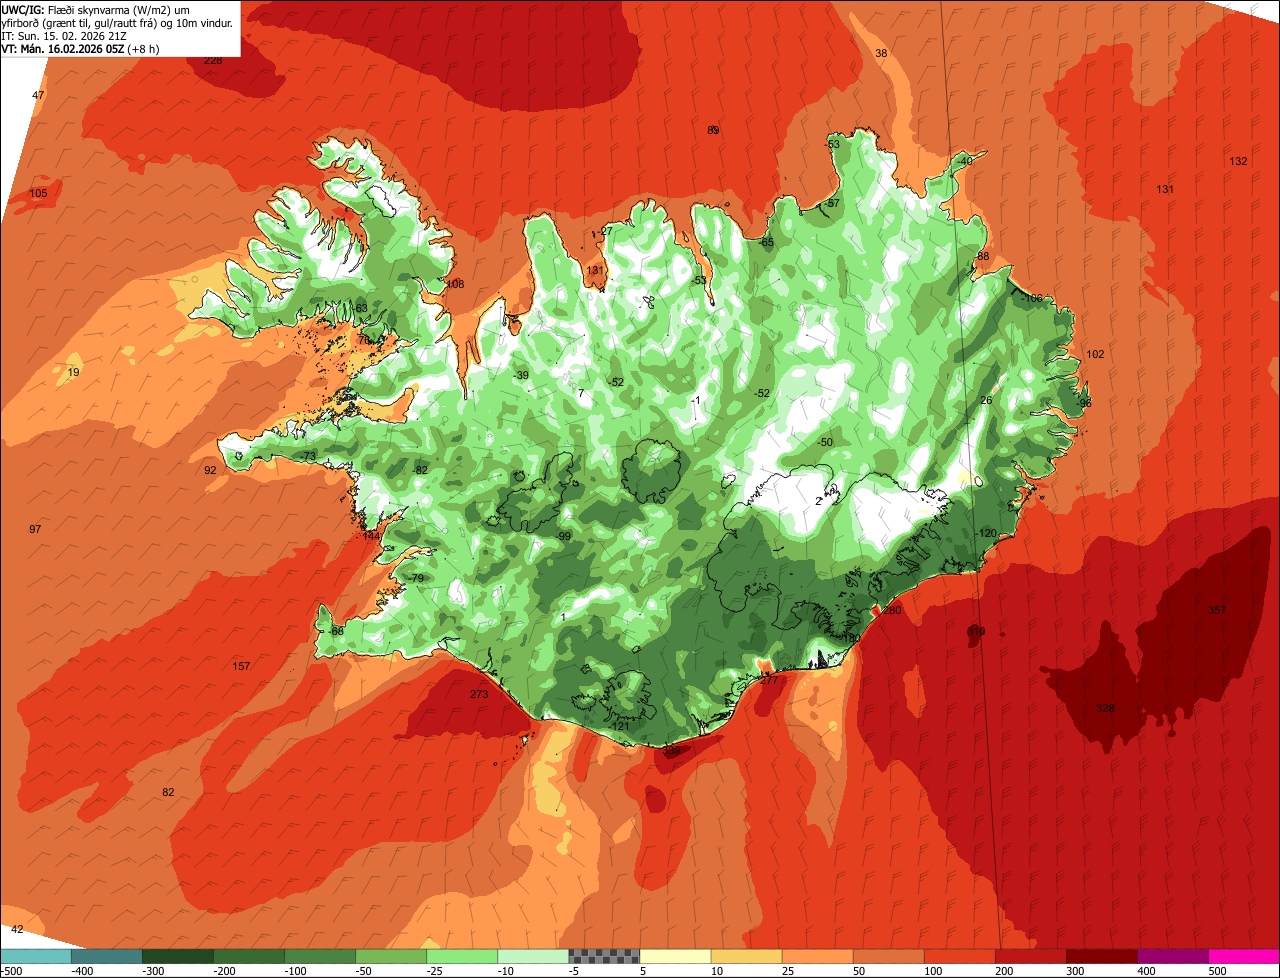Screen dimensions: 1280x978
Task: Click the map value 157
Action: click(241, 666)
